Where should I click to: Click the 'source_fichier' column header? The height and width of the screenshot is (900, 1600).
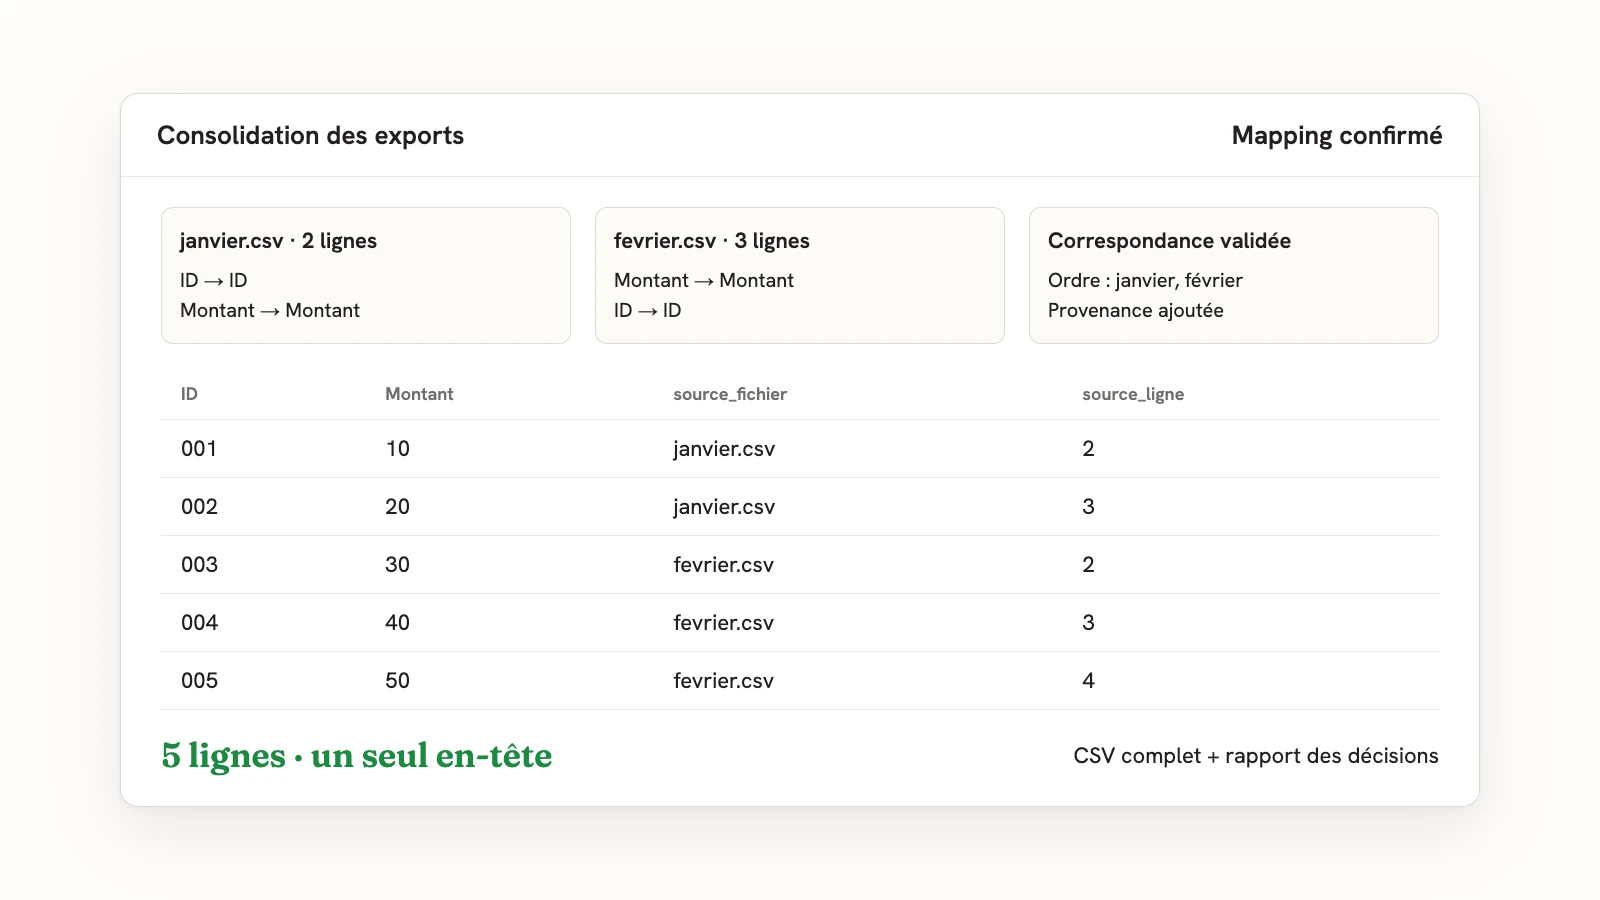coord(730,394)
